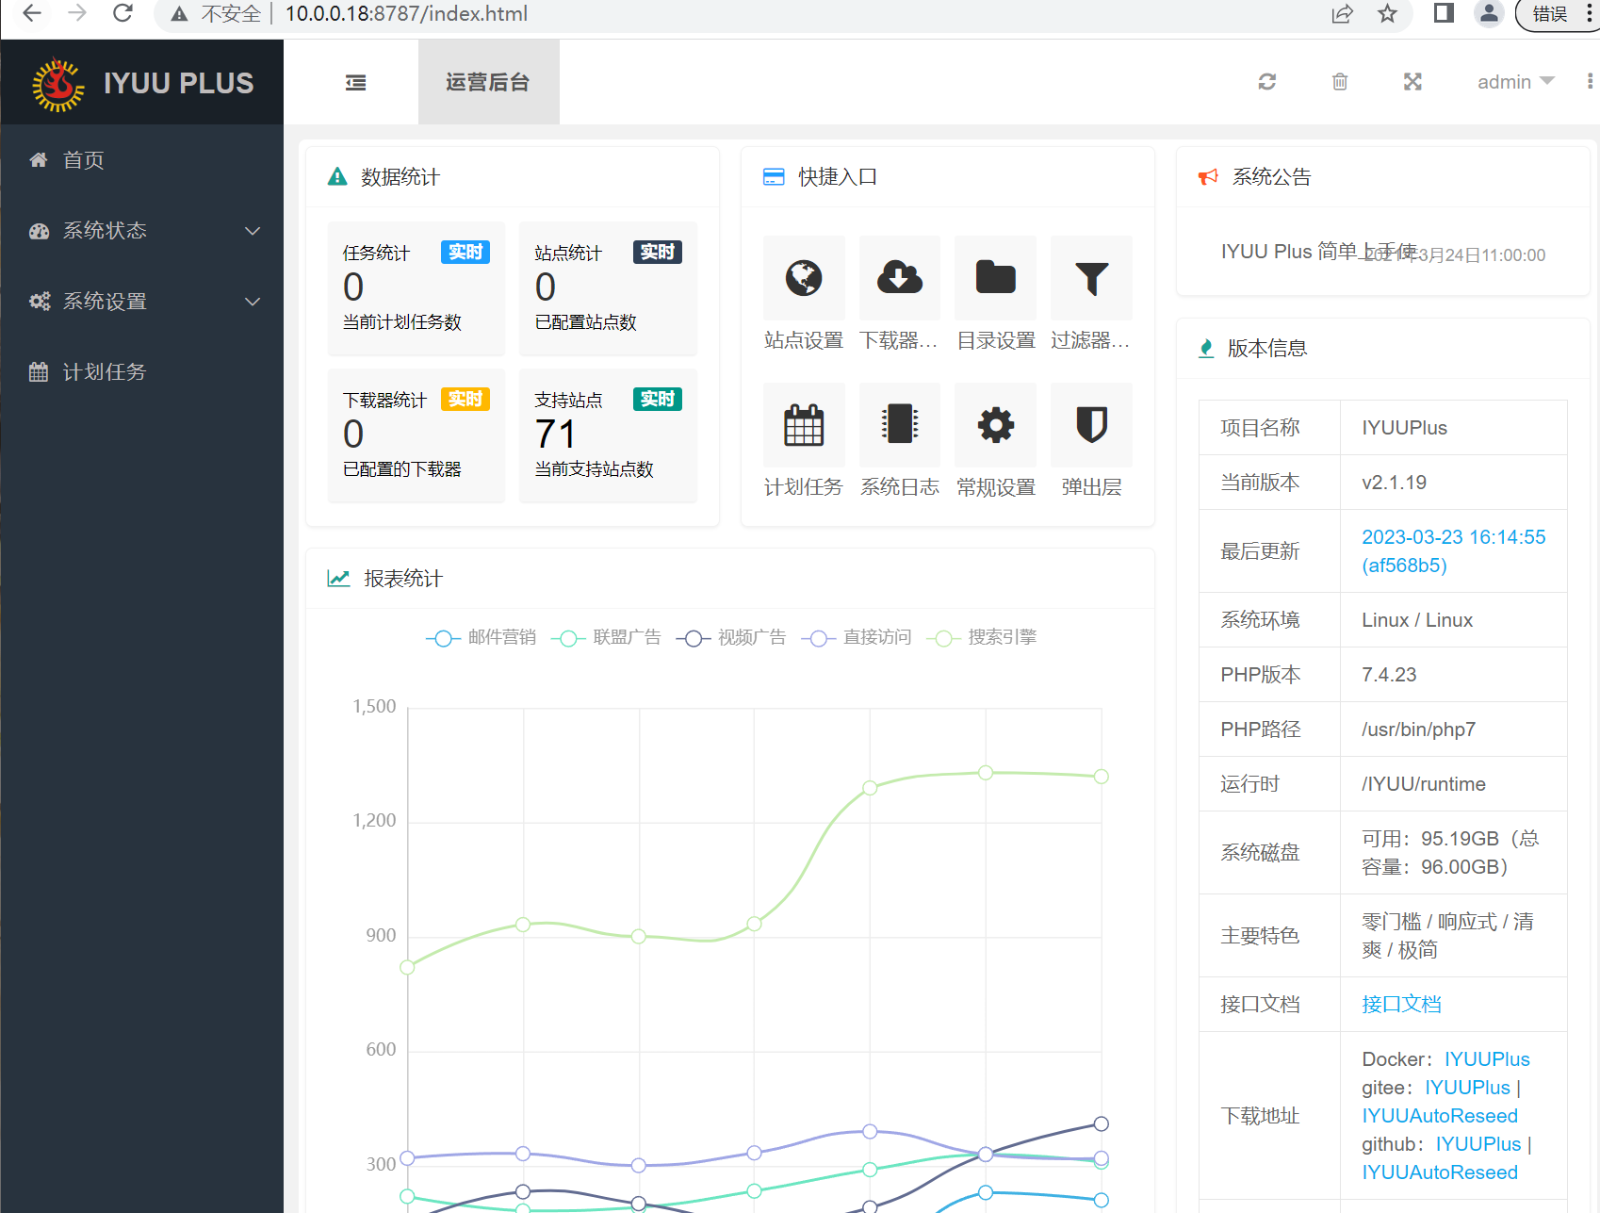The width and height of the screenshot is (1600, 1213).
Task: View 系统日志 via the chip icon
Action: point(899,425)
